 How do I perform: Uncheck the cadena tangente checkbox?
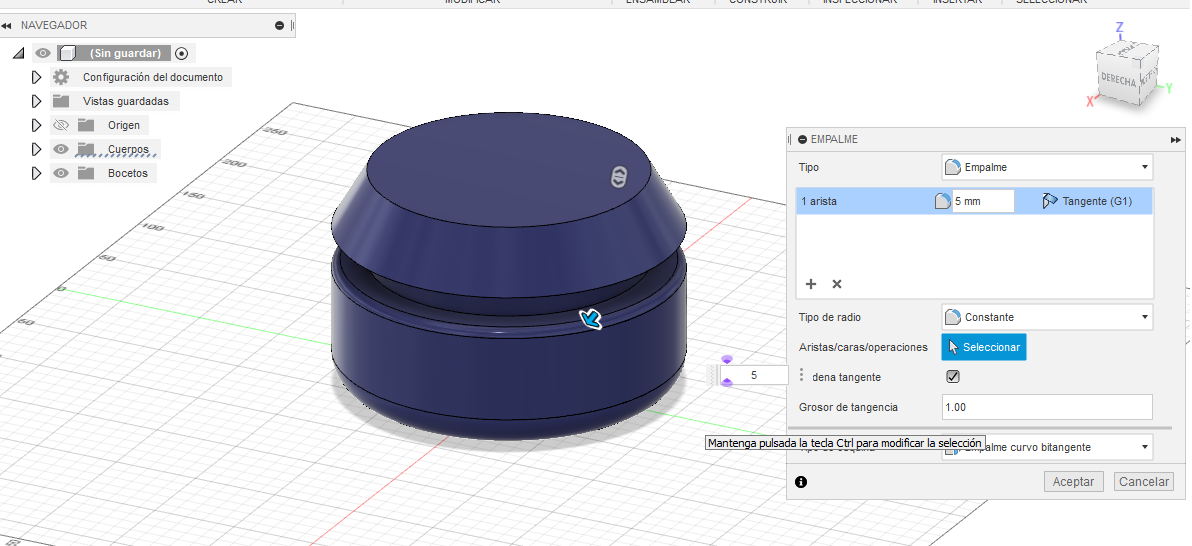(x=953, y=376)
